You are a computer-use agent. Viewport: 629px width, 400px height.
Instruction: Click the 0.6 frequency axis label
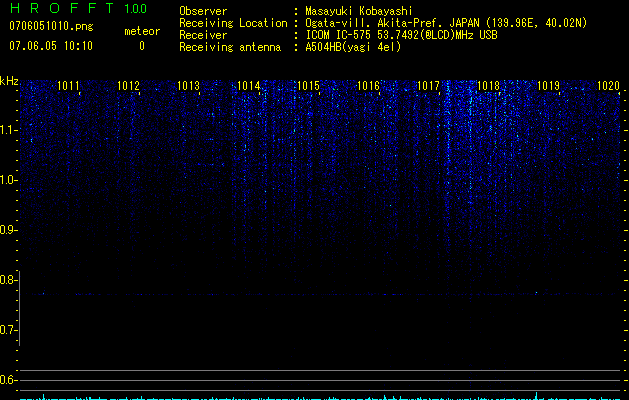(7, 380)
